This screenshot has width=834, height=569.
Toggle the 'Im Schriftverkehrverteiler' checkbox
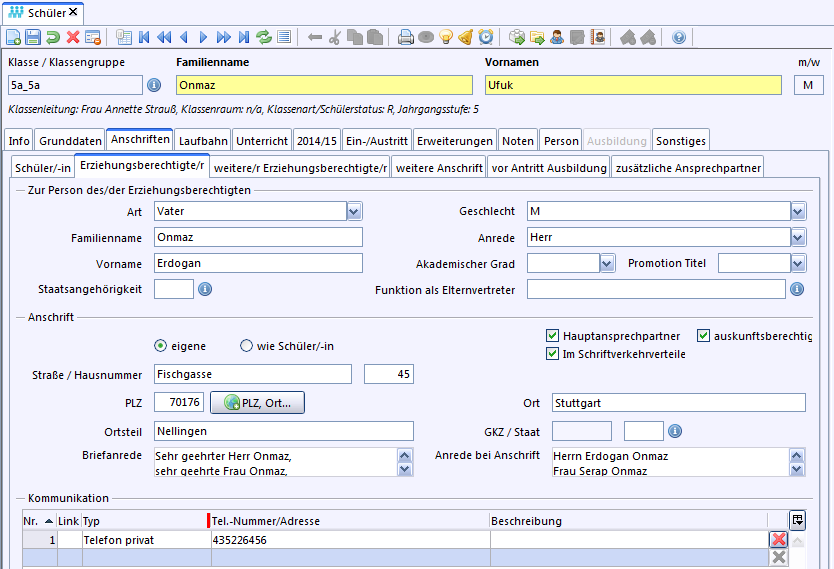pos(553,354)
